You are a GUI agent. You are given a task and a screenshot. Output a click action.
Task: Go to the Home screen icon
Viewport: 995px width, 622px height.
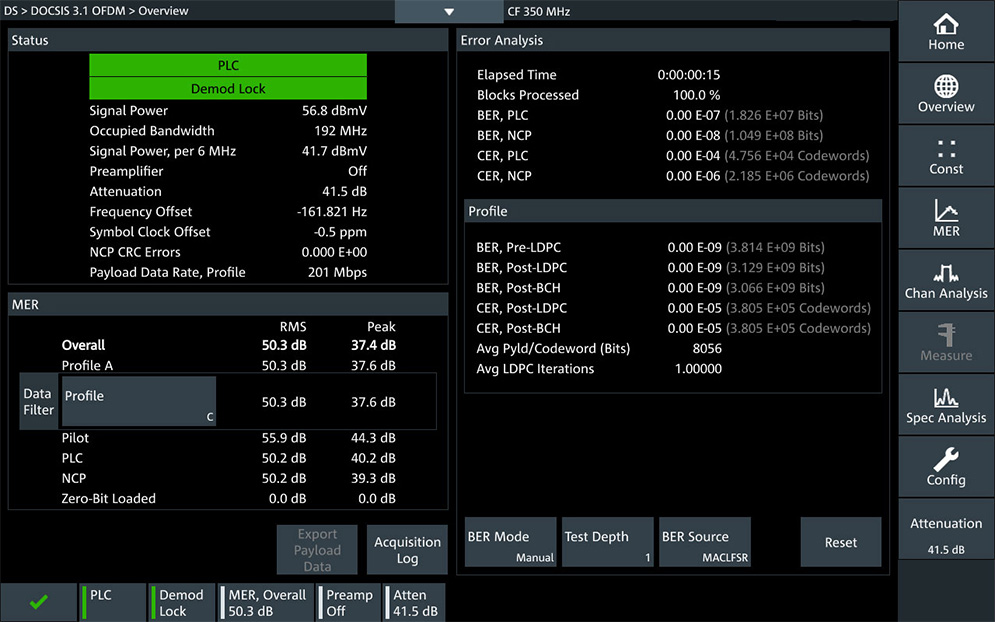(945, 32)
